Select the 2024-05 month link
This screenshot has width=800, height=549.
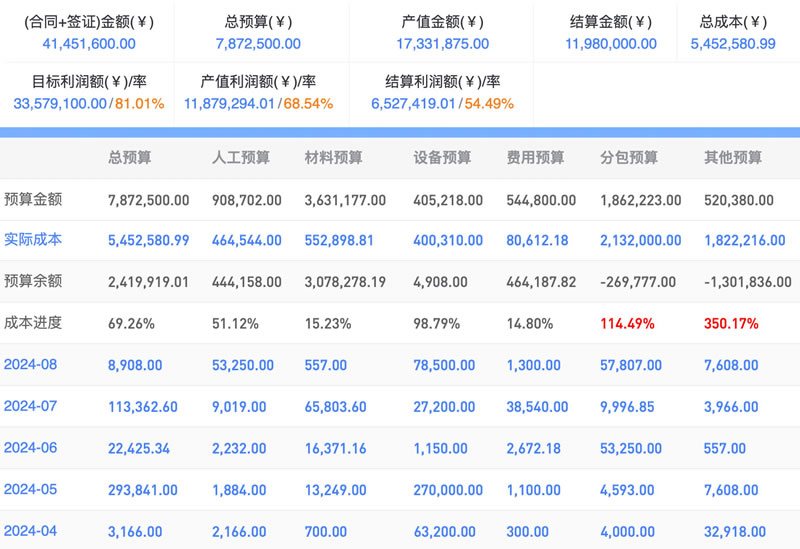click(30, 489)
